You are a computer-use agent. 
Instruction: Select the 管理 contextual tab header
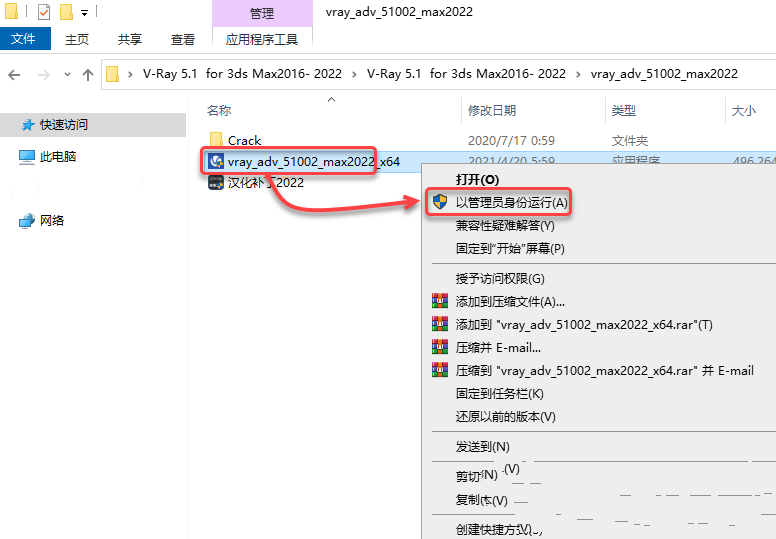point(262,13)
